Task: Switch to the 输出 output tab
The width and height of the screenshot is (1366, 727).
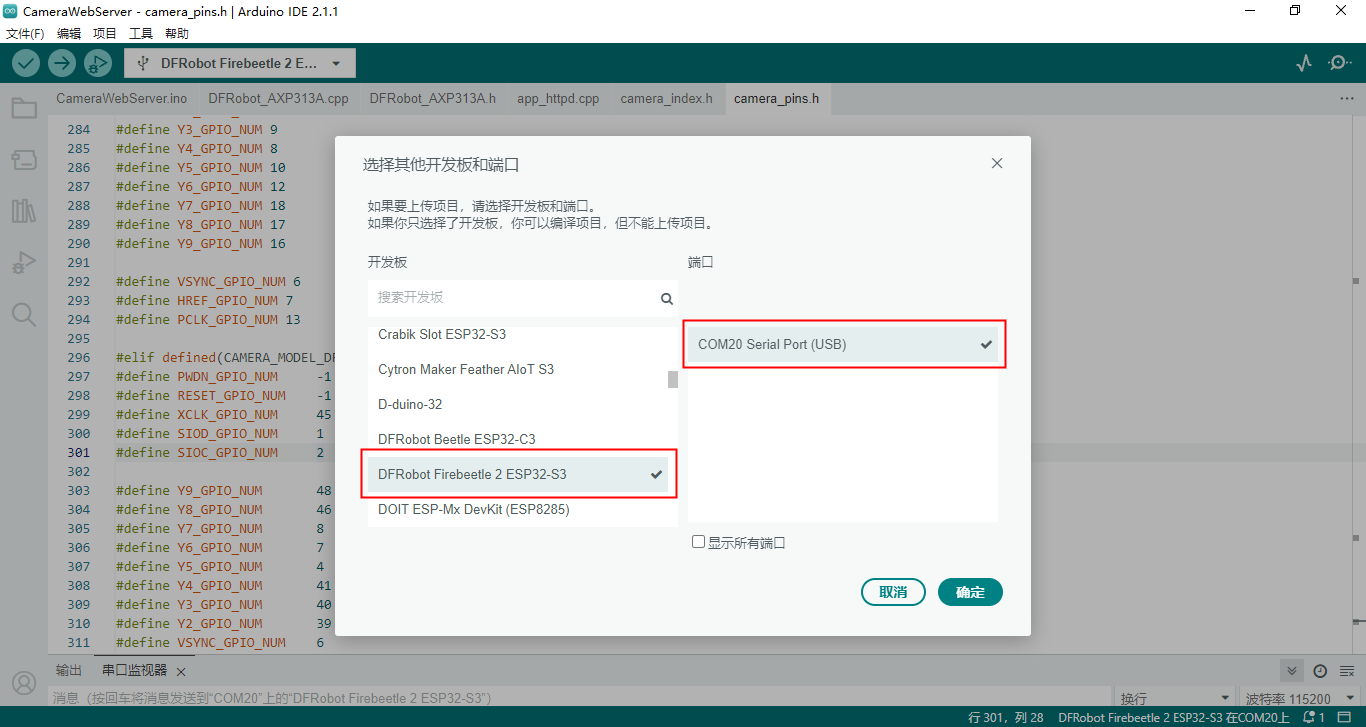Action: [x=69, y=670]
